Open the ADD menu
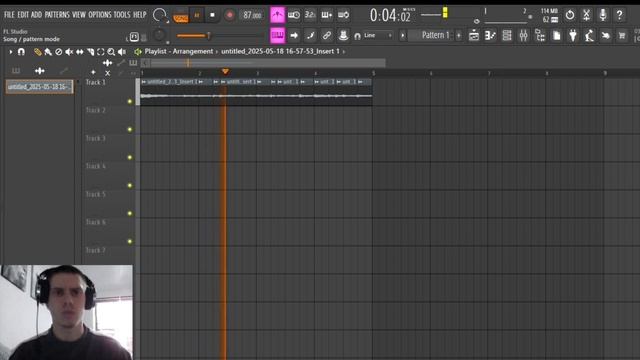The image size is (640, 360). pyautogui.click(x=36, y=15)
